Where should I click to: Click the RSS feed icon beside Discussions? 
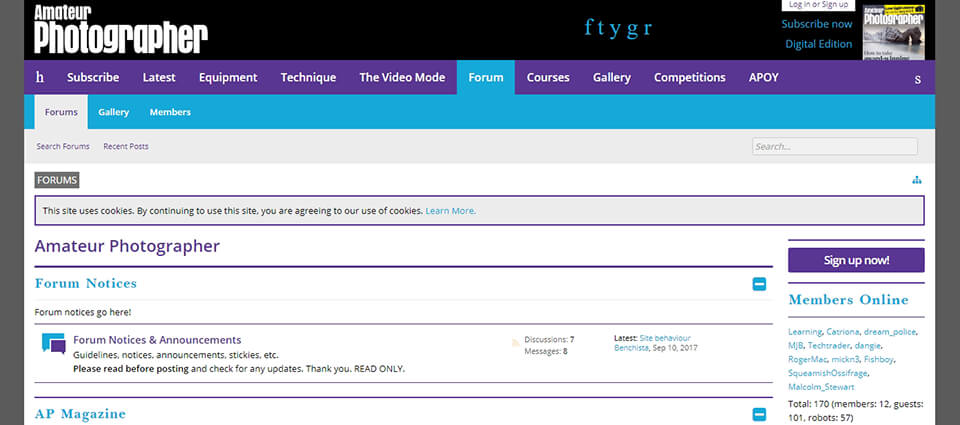point(516,342)
